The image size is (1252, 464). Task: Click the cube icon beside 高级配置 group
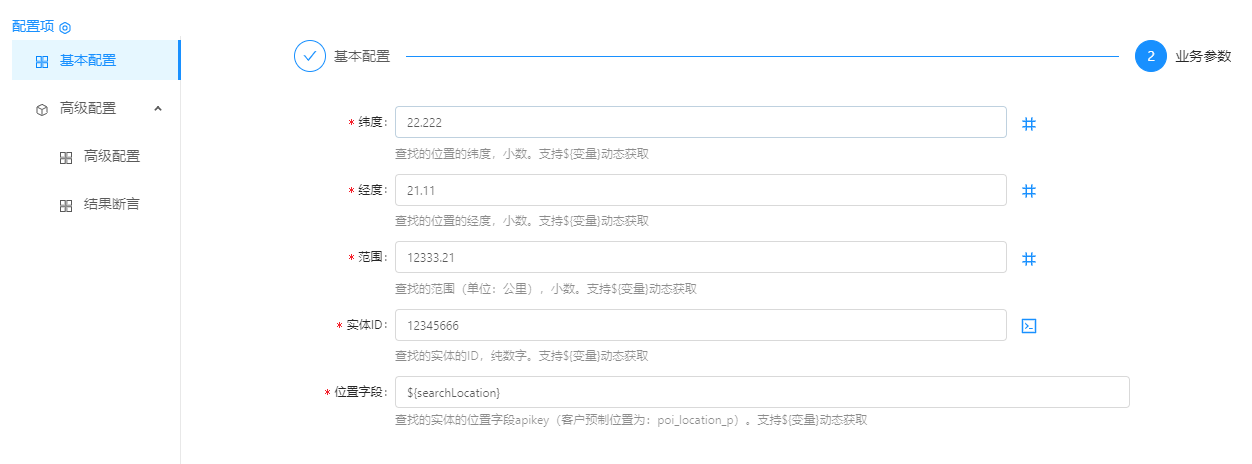(x=41, y=109)
